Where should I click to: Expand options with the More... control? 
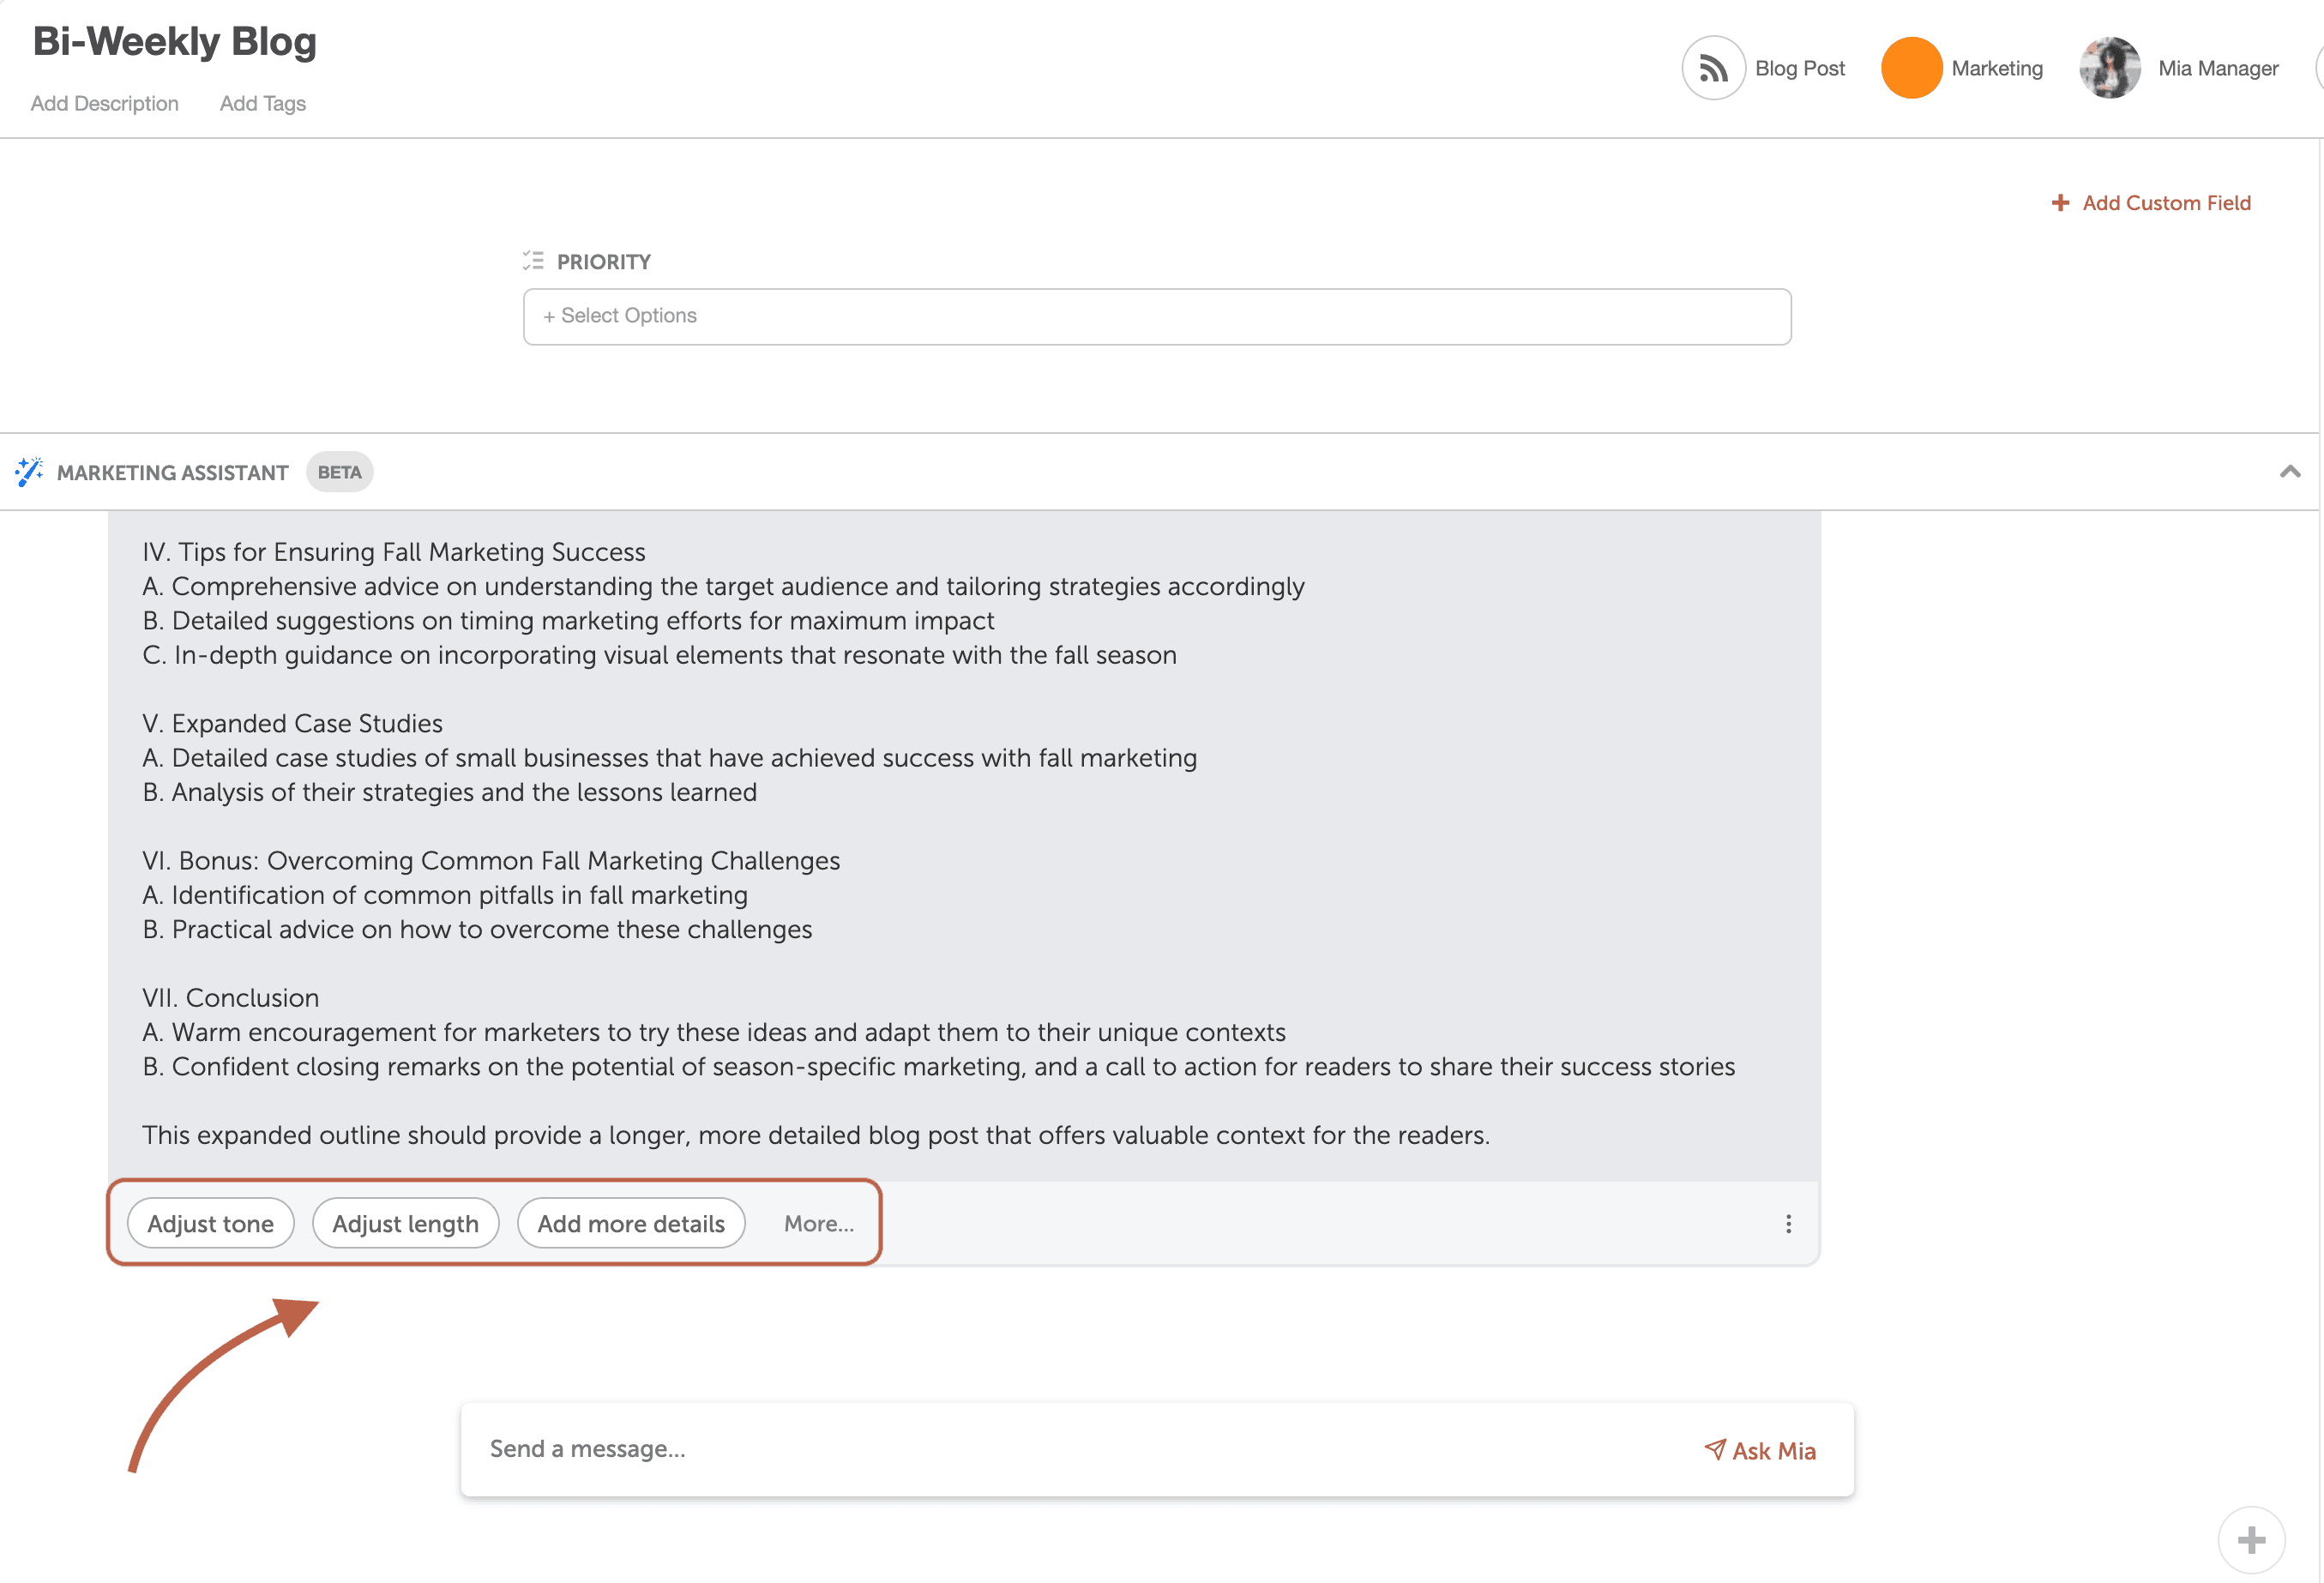tap(819, 1223)
